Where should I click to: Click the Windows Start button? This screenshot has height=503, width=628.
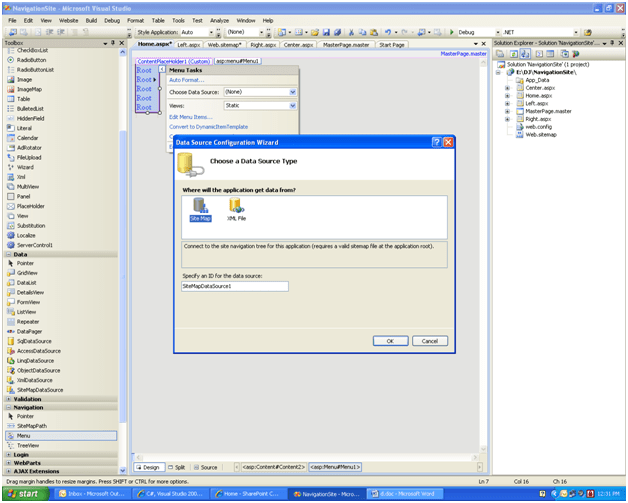pos(24,494)
